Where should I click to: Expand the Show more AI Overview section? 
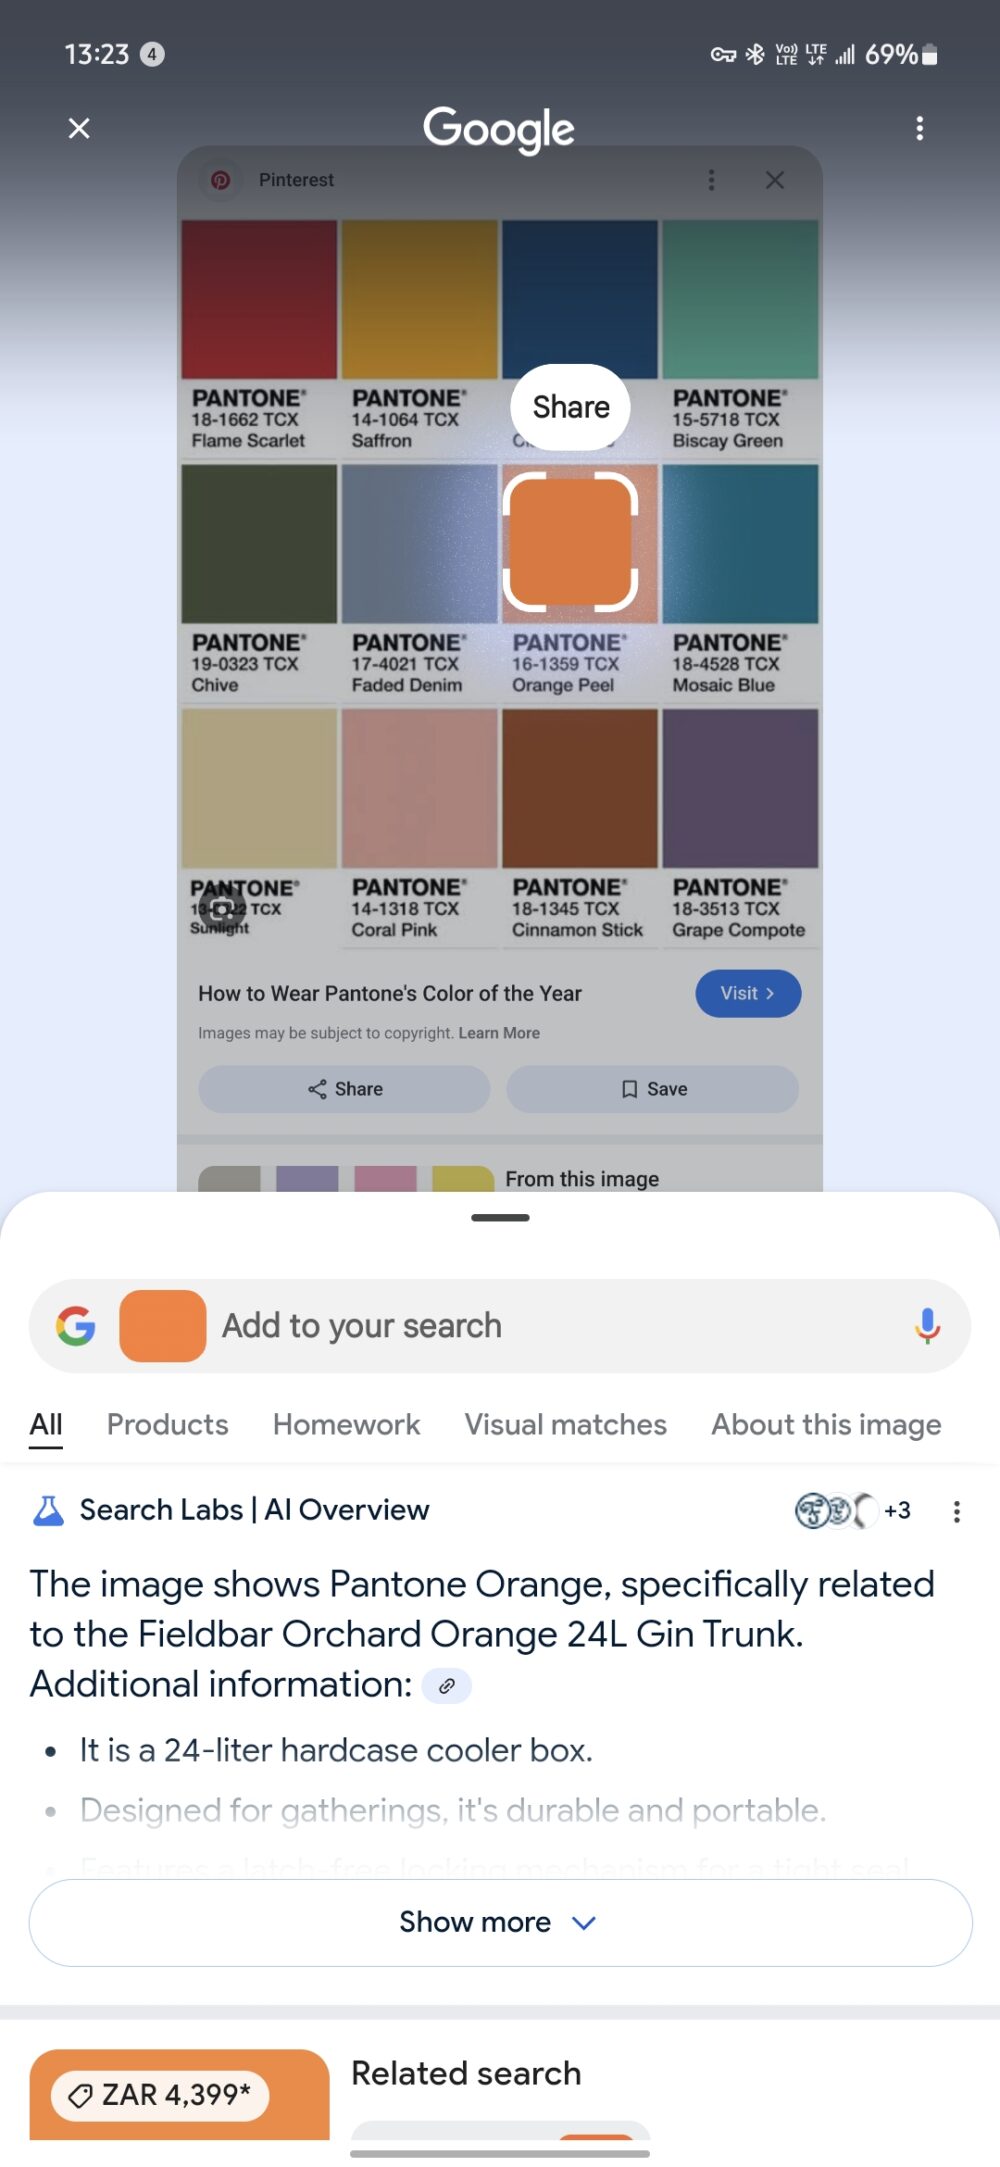pos(499,1921)
